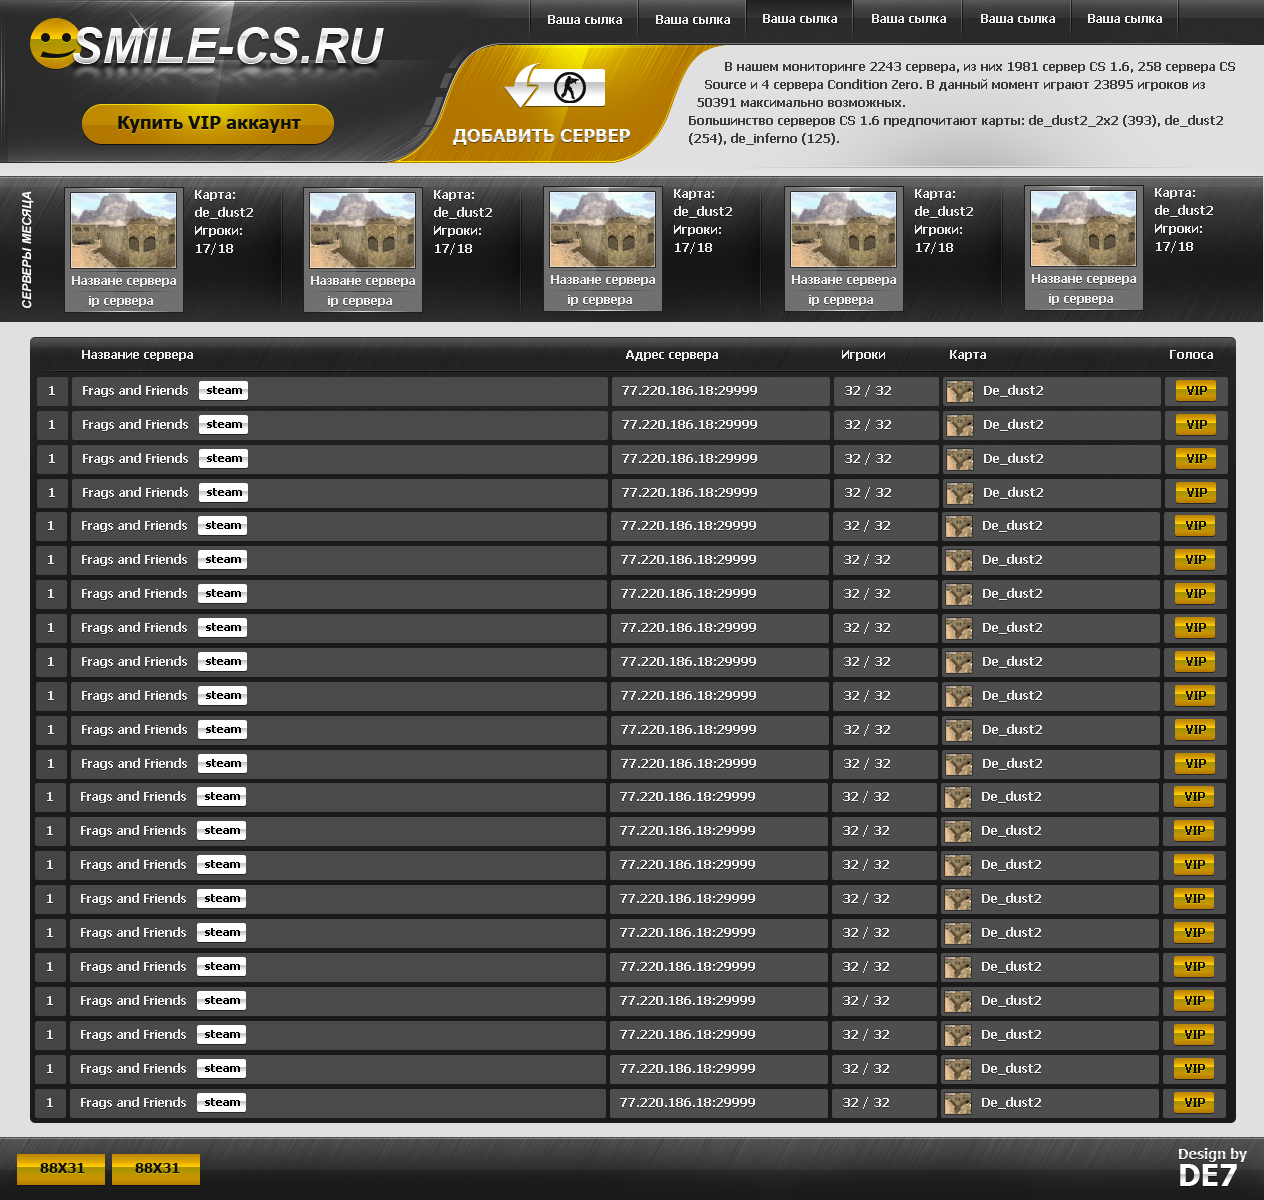Open the last Ваша сылка nav item

coord(1124,19)
